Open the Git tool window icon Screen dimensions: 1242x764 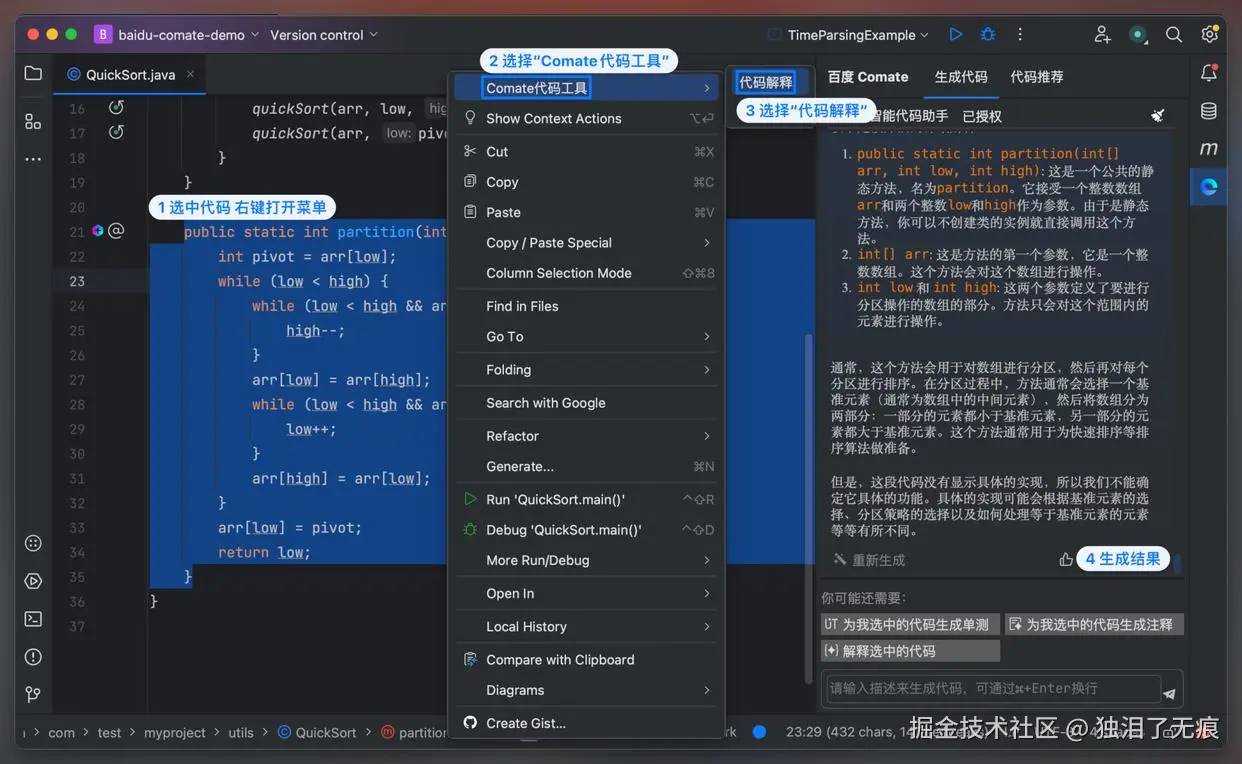tap(33, 694)
